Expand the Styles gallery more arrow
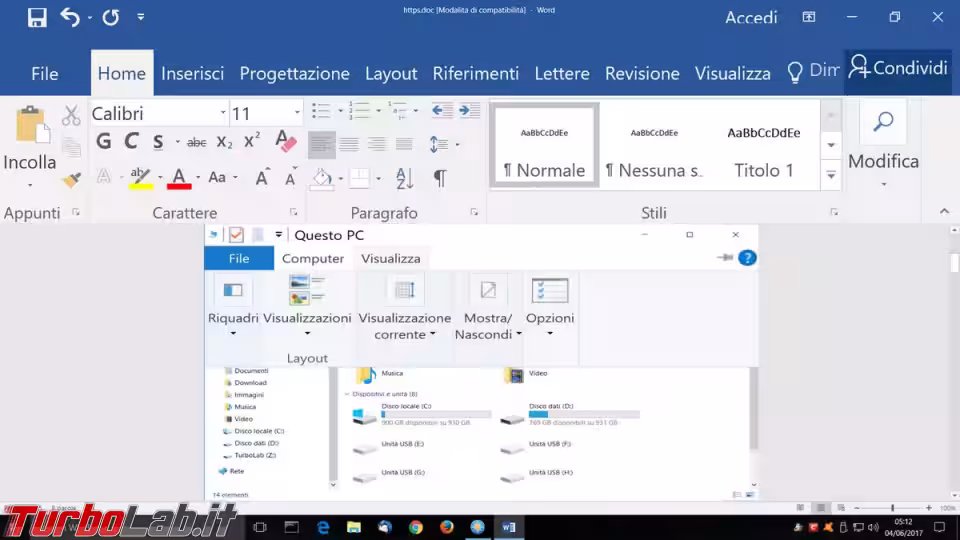Image resolution: width=960 pixels, height=540 pixels. [x=831, y=176]
